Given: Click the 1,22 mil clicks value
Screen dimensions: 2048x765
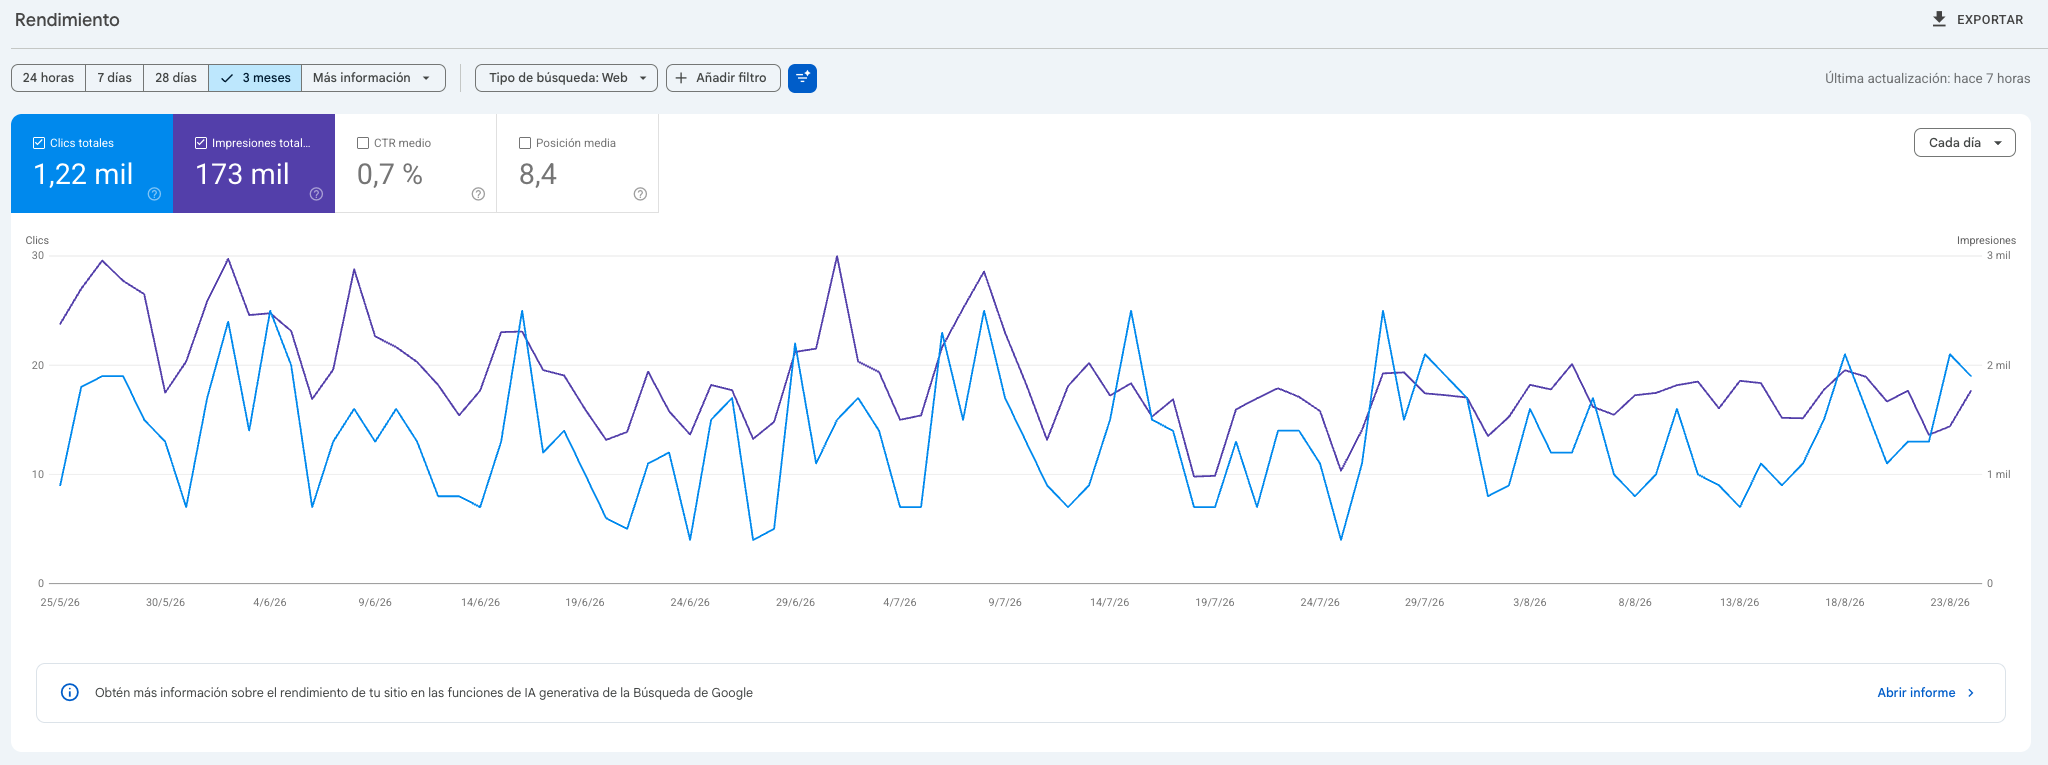Looking at the screenshot, I should pos(84,174).
